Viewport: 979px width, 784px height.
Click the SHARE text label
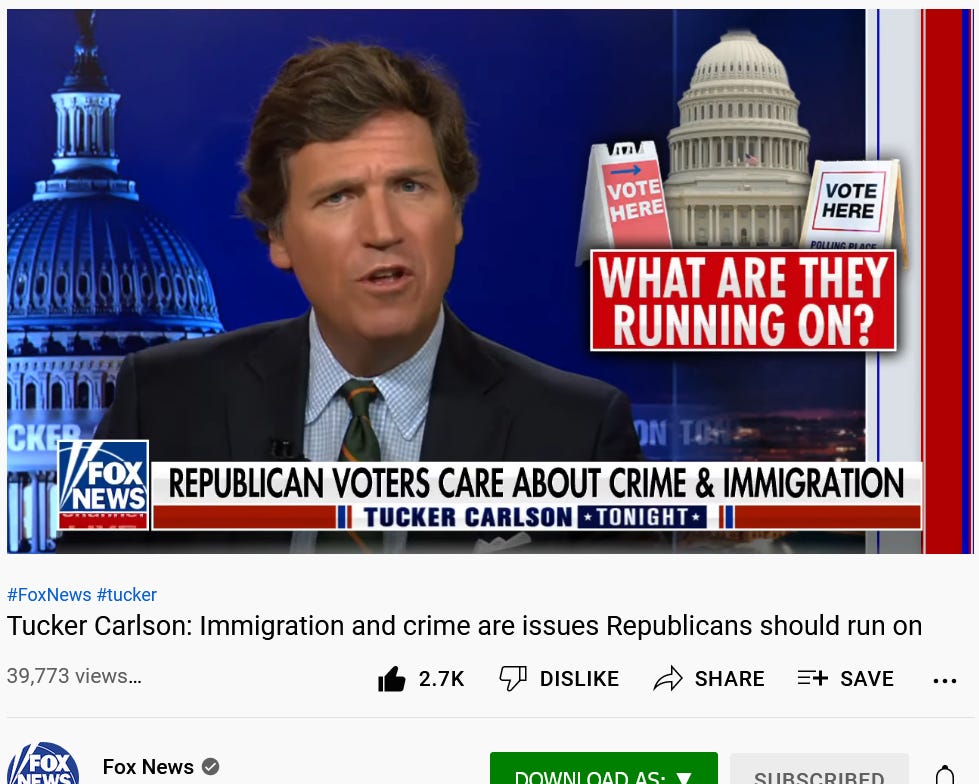[729, 679]
